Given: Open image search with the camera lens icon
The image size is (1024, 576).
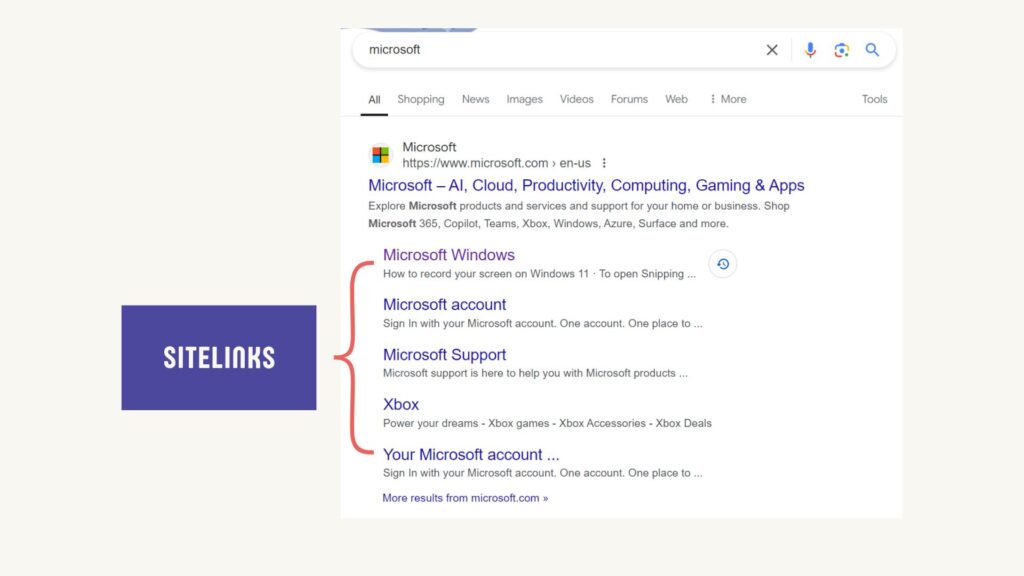Looking at the screenshot, I should click(842, 50).
